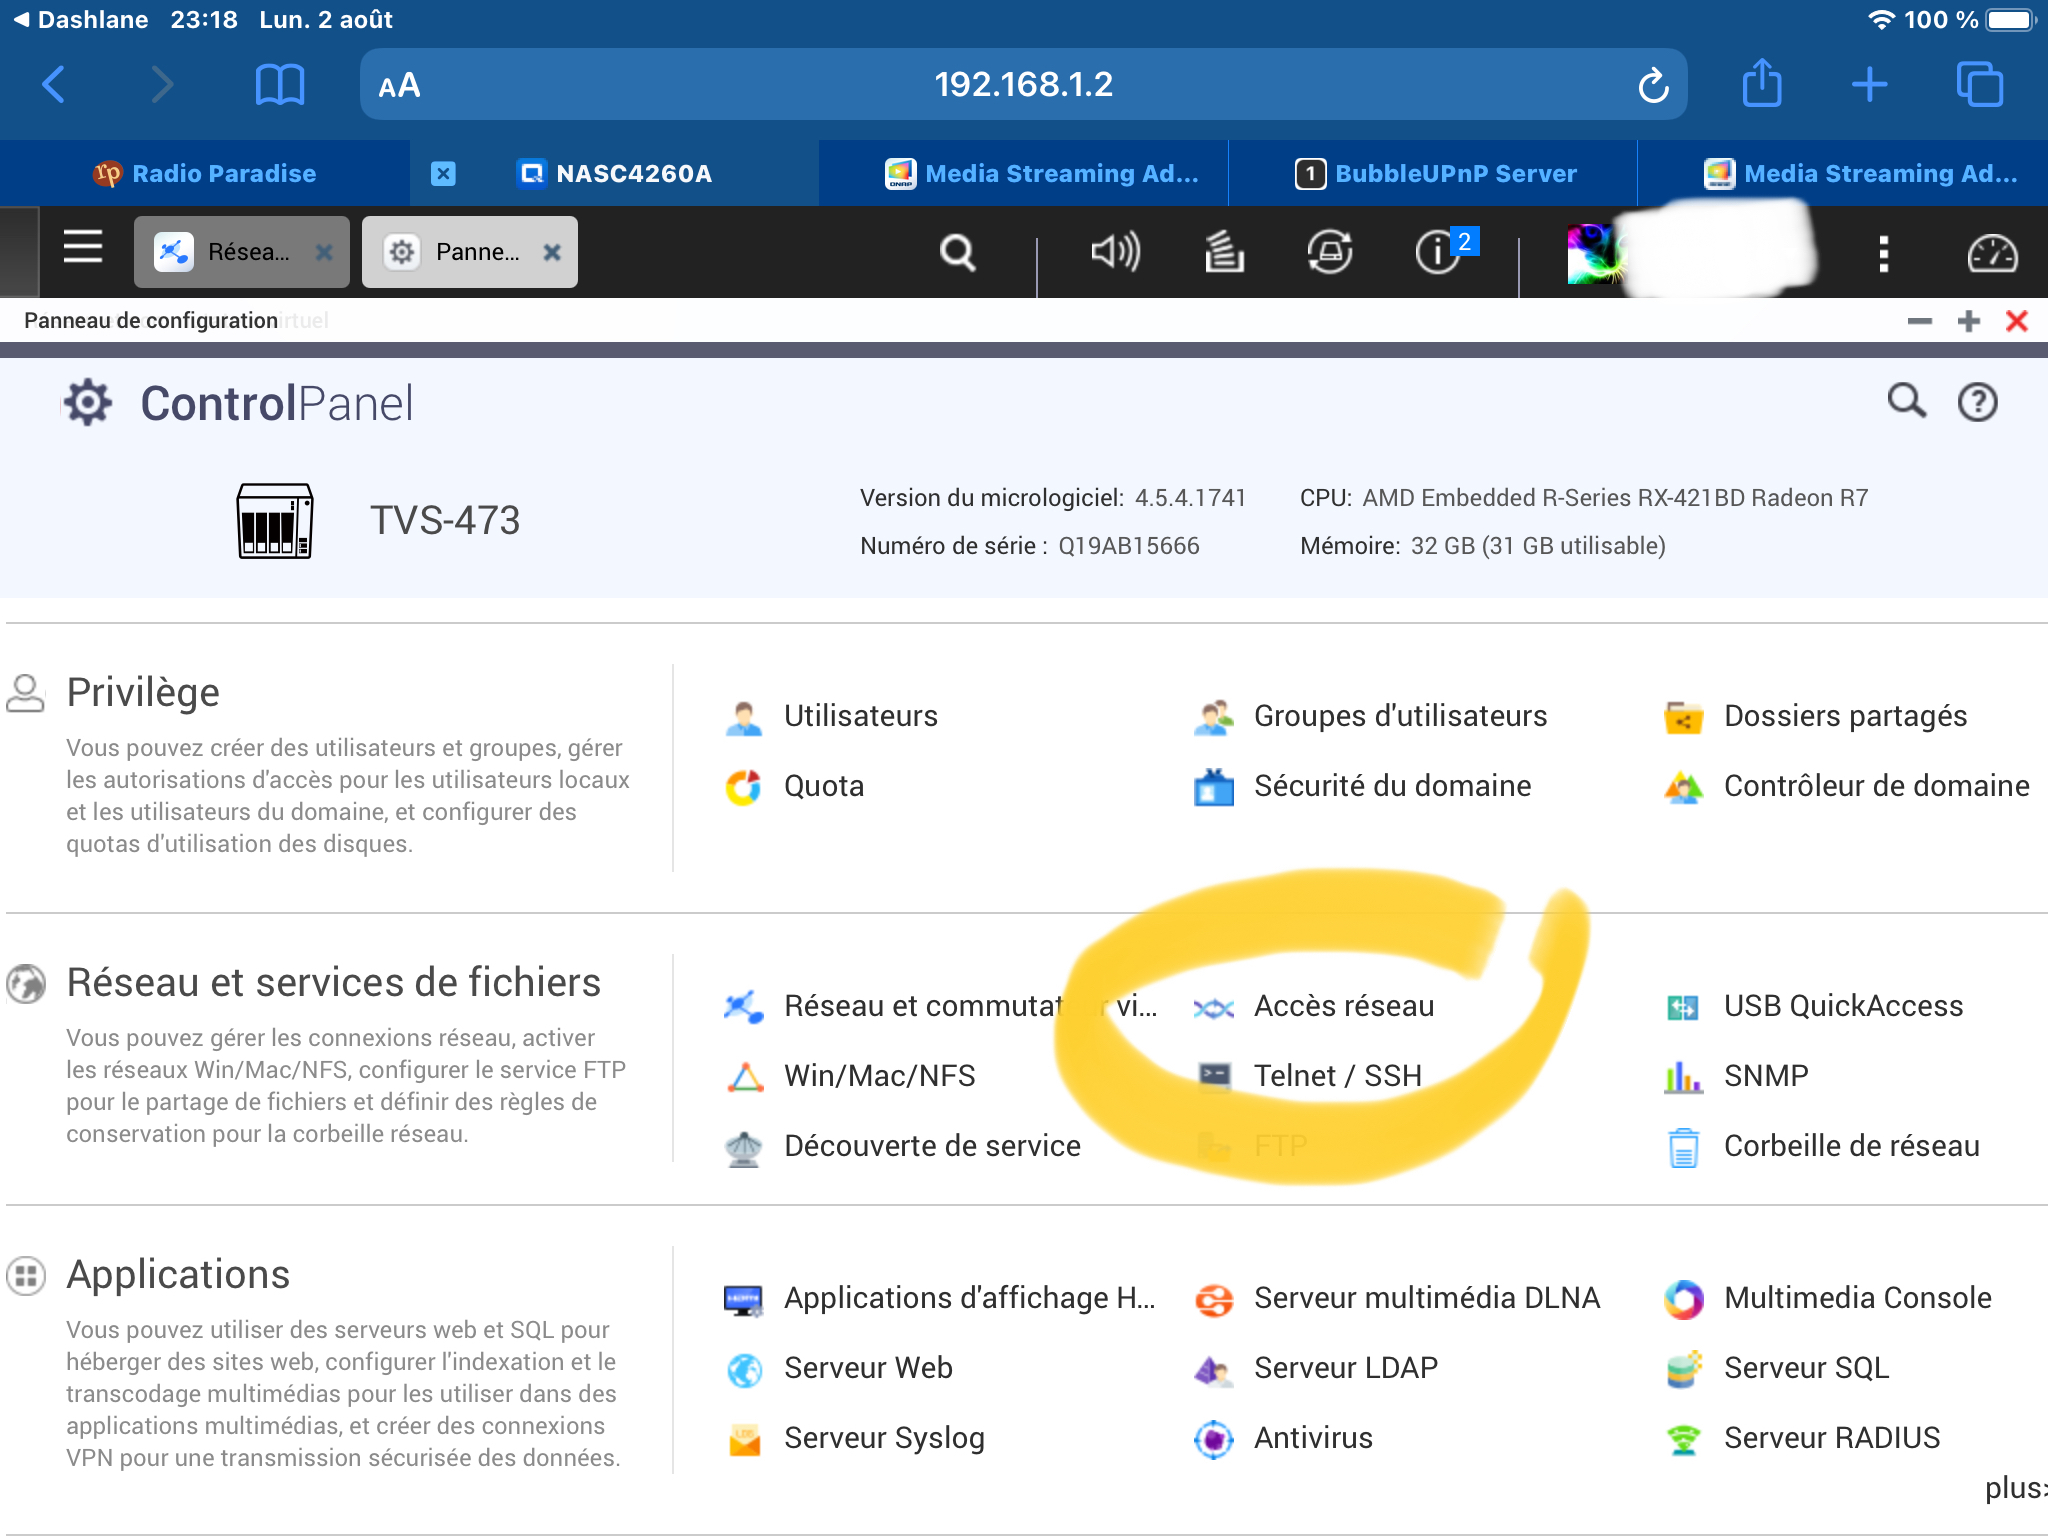2048x1536 pixels.
Task: Click the Control Panel help question mark
Action: coord(1977,403)
